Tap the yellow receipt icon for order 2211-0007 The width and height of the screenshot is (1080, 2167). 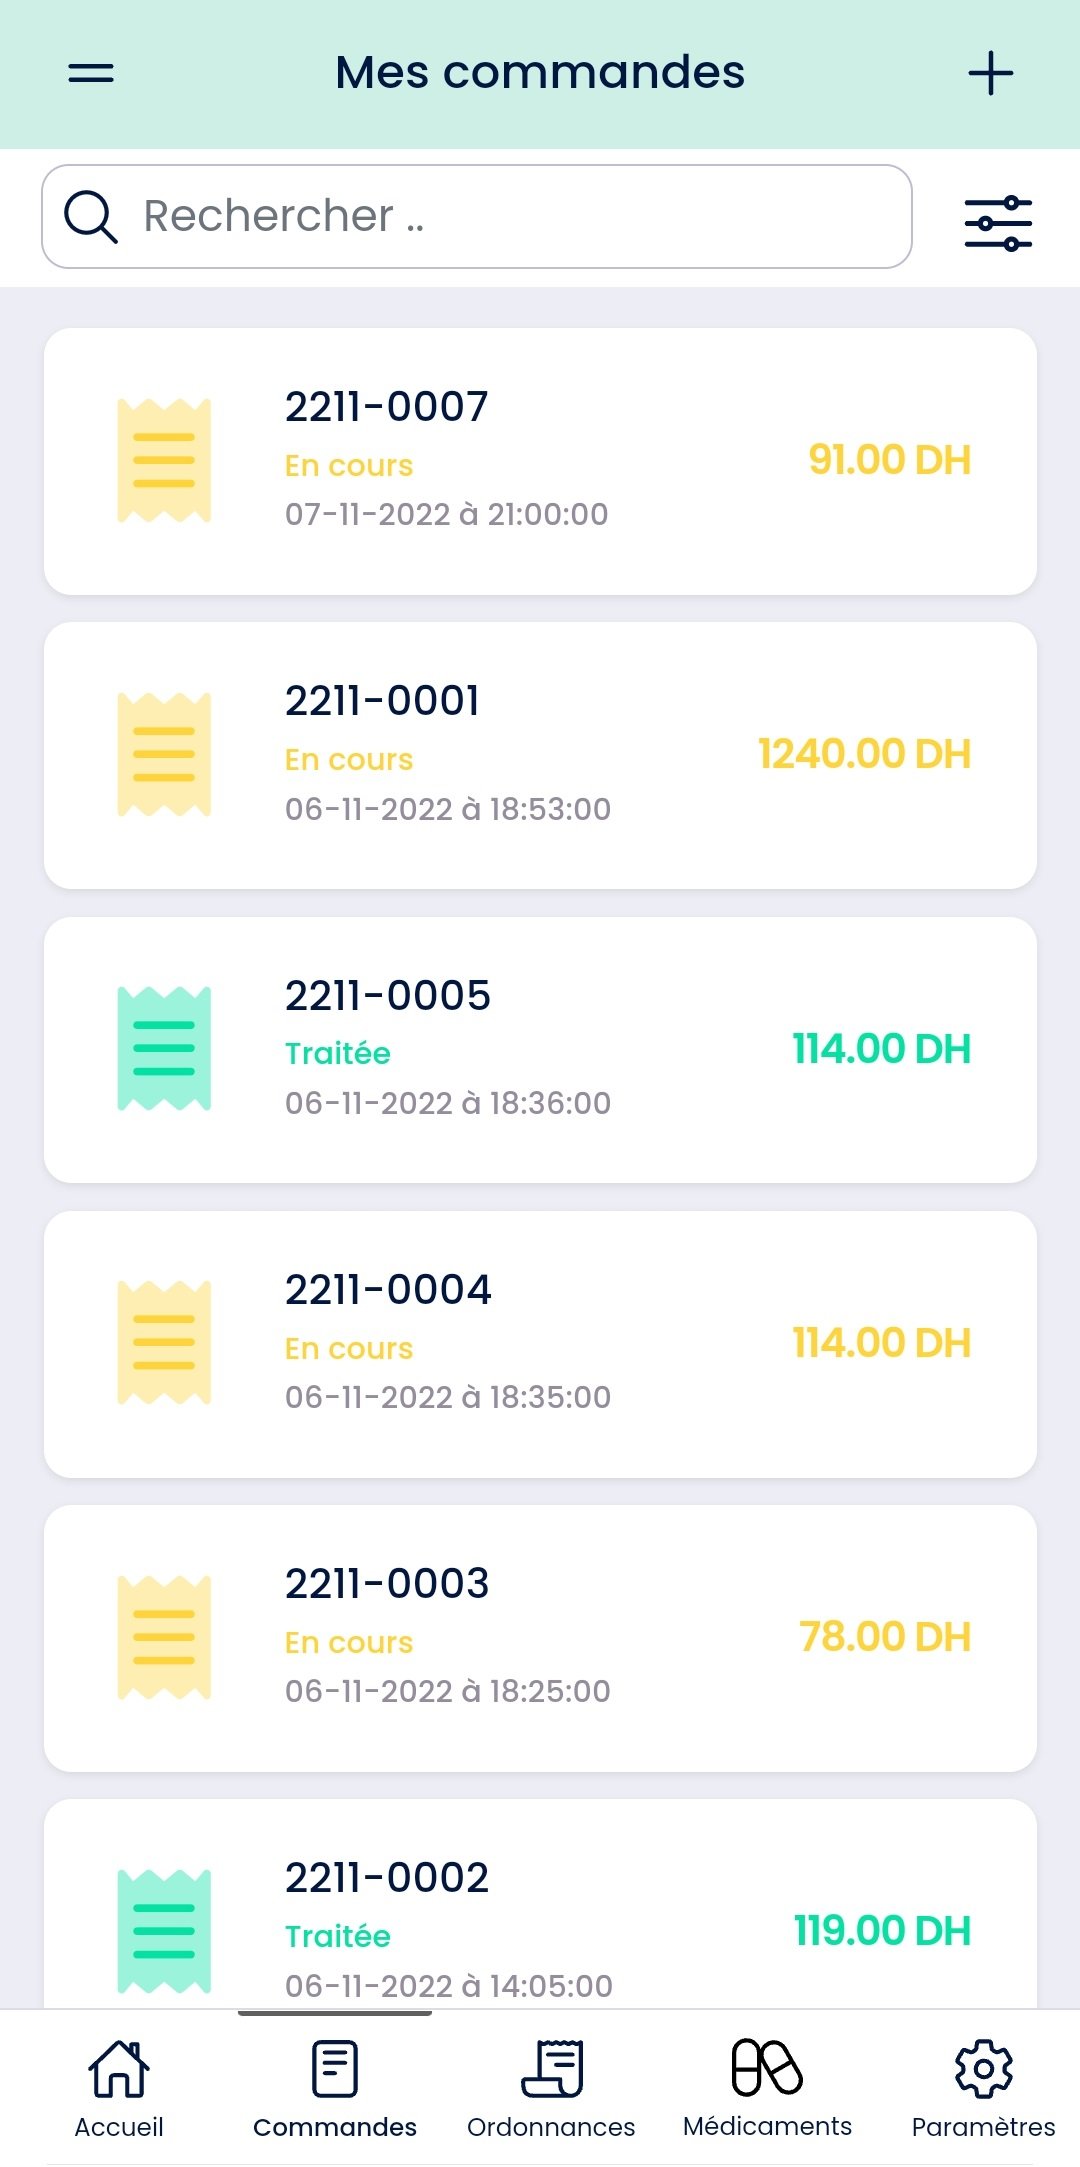point(164,461)
